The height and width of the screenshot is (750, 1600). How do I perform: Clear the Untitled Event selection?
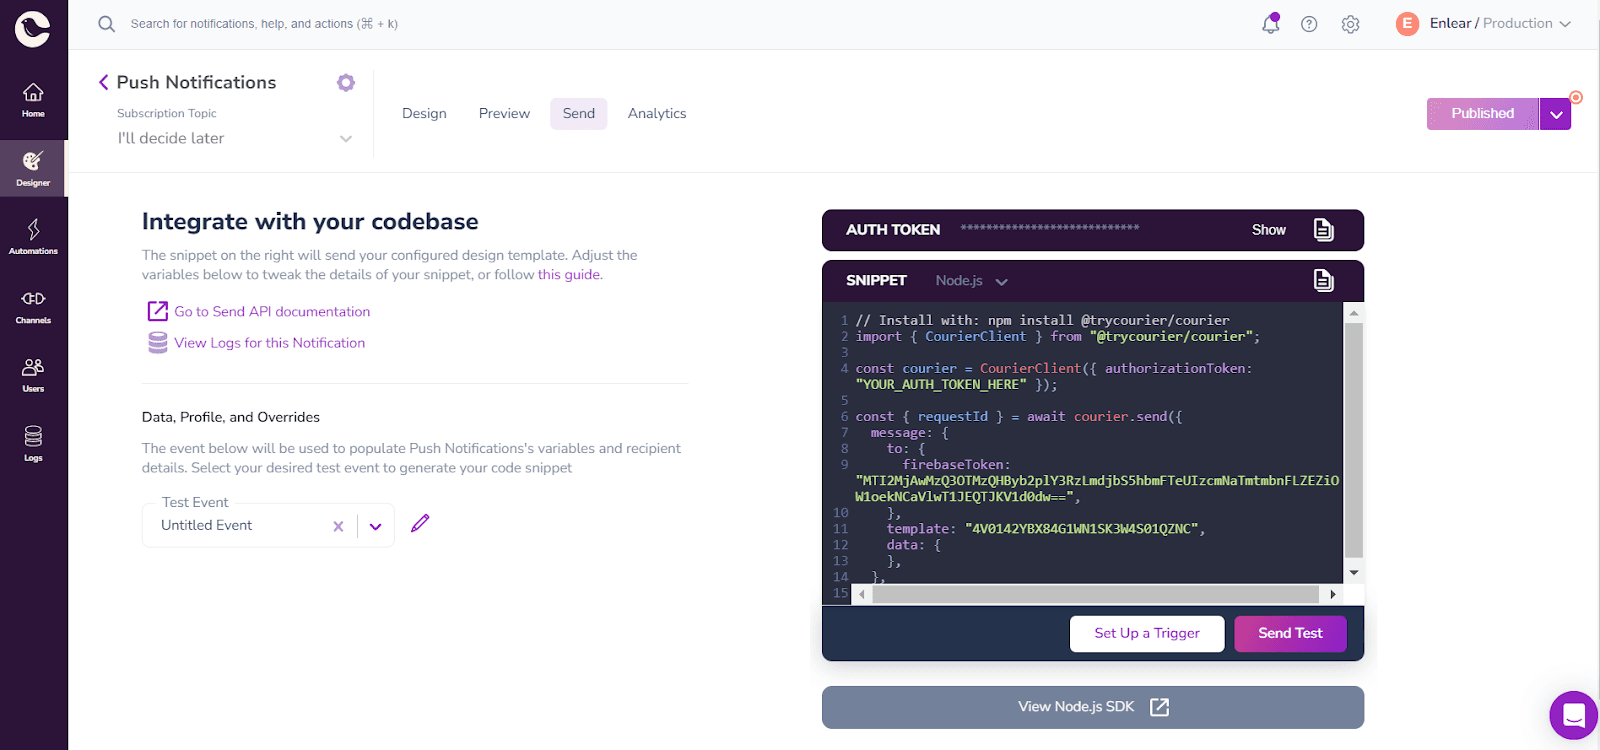tap(338, 526)
